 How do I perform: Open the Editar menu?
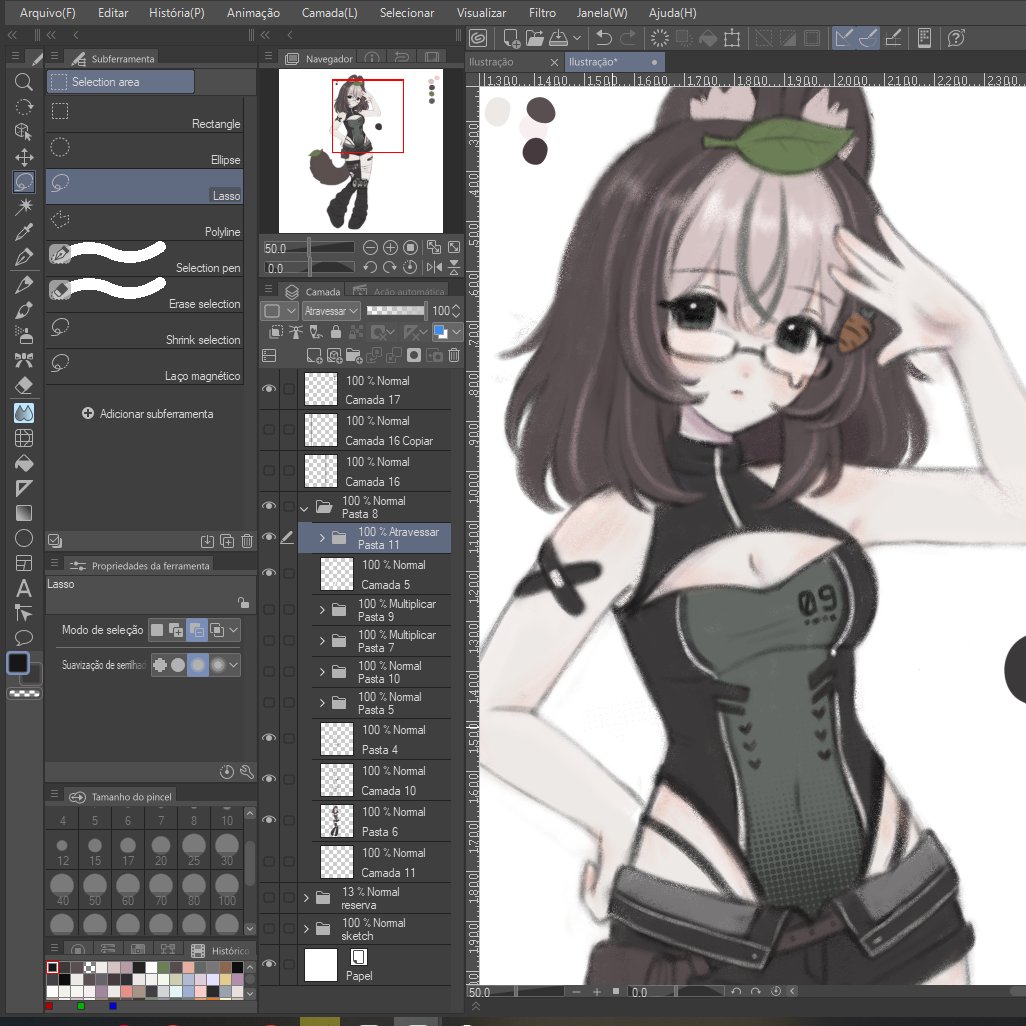pos(113,12)
